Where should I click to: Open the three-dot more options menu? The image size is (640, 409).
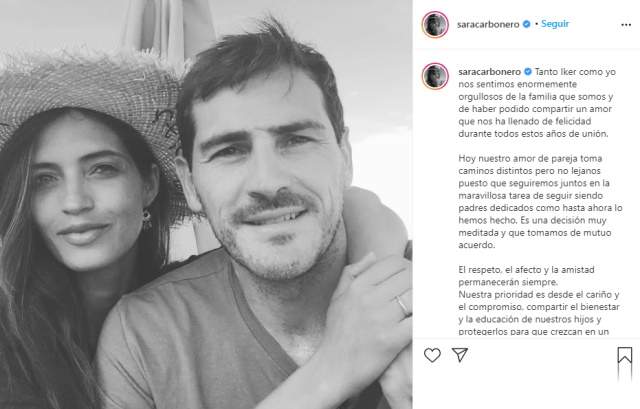[626, 25]
